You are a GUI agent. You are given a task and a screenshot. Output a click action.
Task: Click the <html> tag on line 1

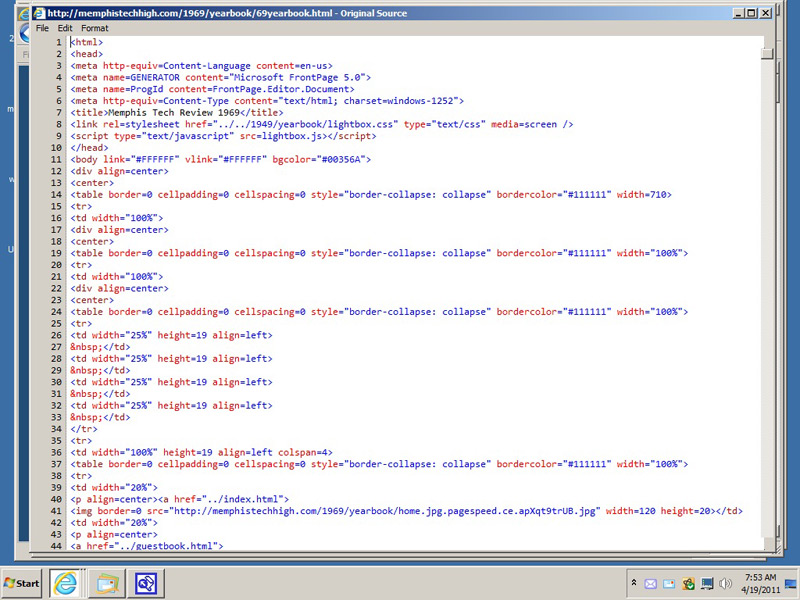tap(87, 42)
